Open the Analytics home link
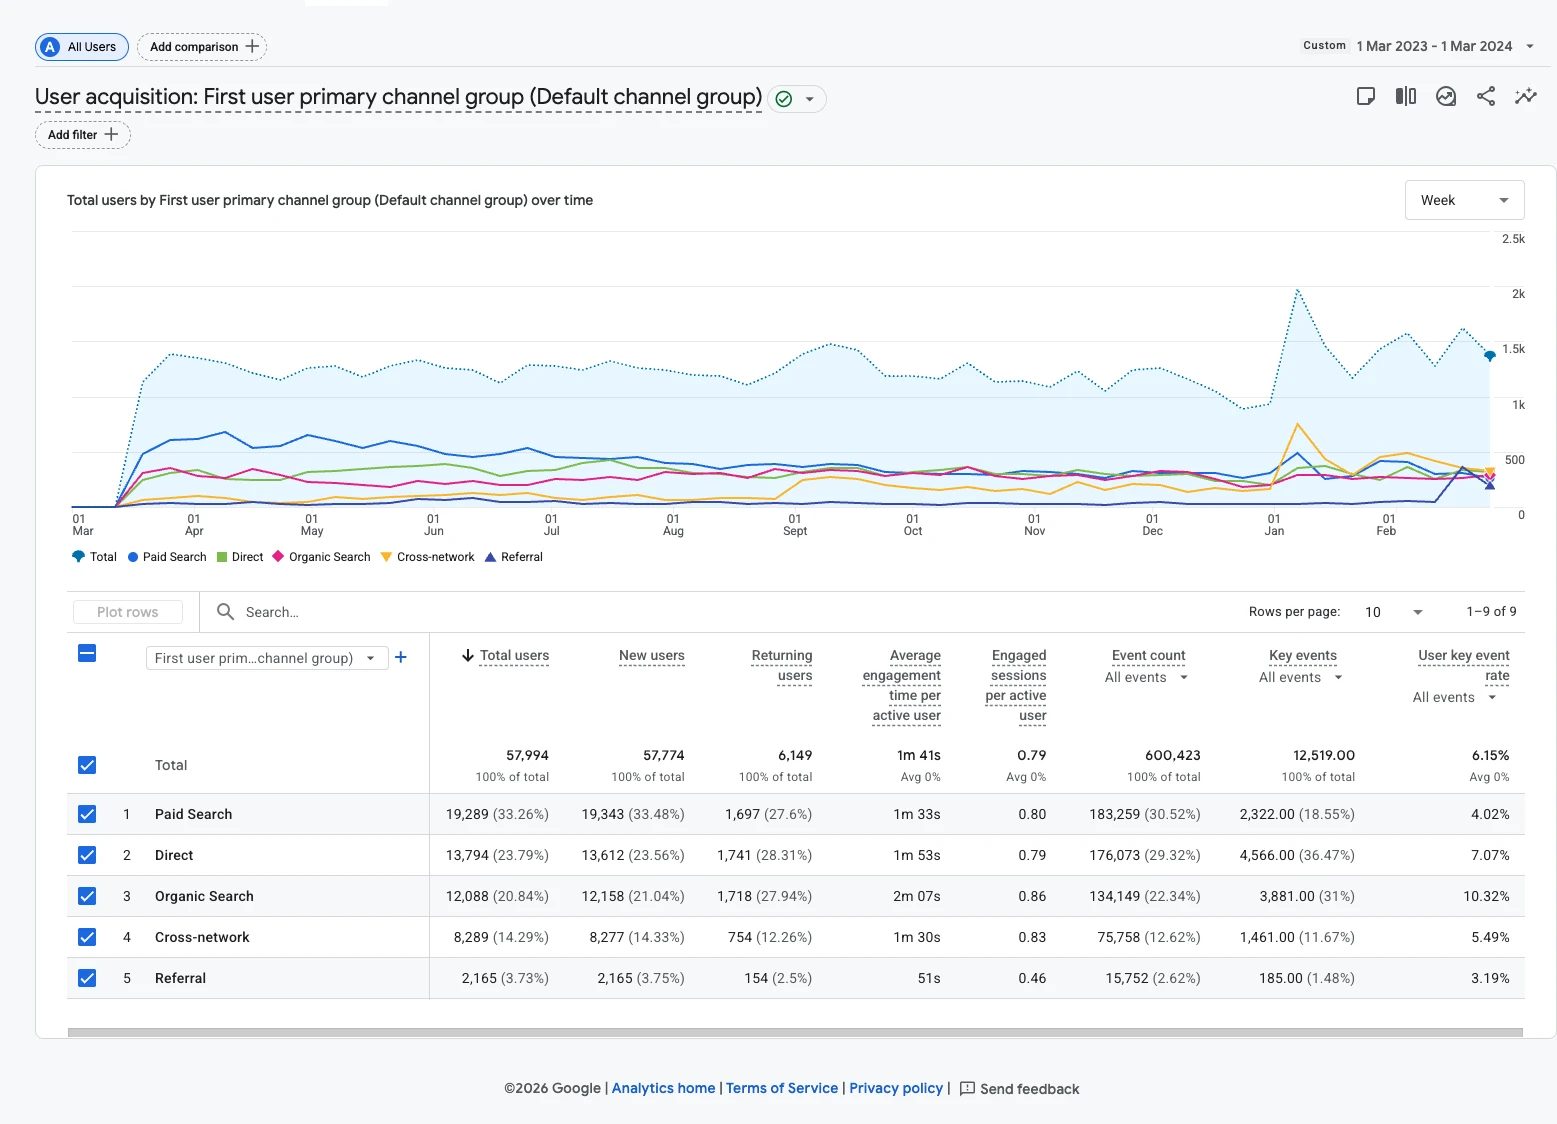Screen dimensions: 1557x1124 664,1088
